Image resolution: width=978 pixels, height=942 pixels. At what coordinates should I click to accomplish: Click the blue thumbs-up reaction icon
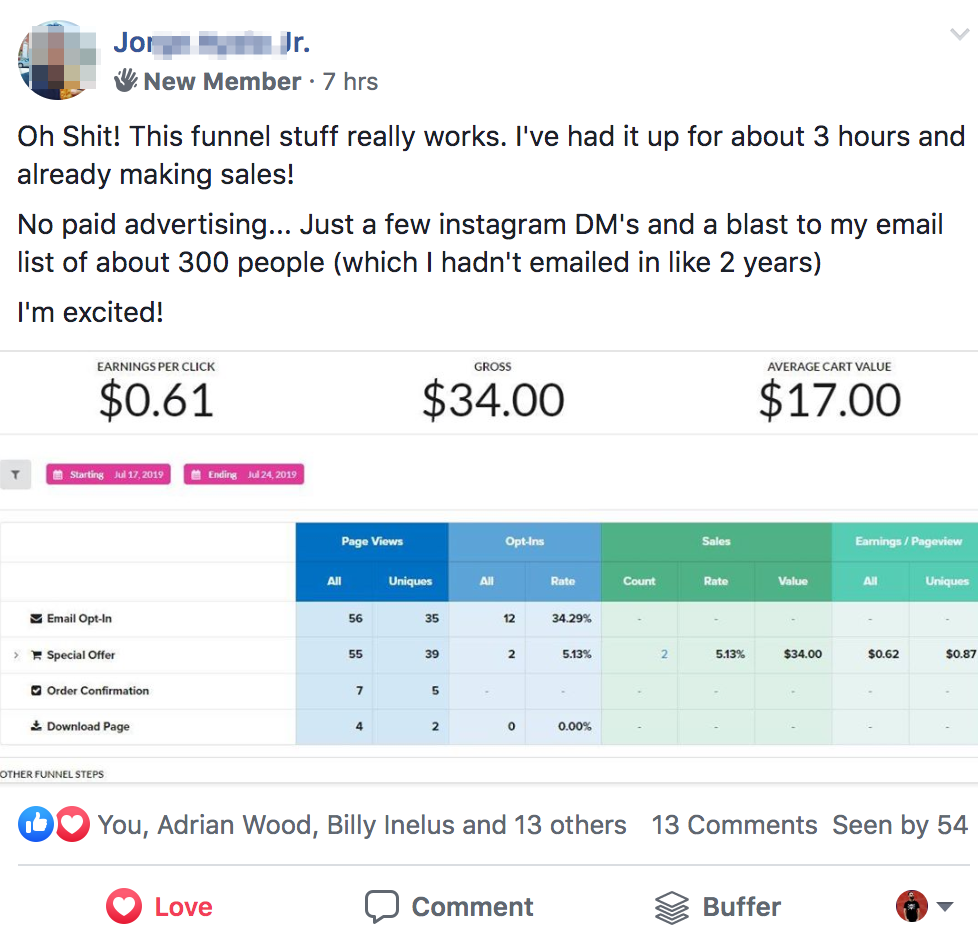(36, 824)
